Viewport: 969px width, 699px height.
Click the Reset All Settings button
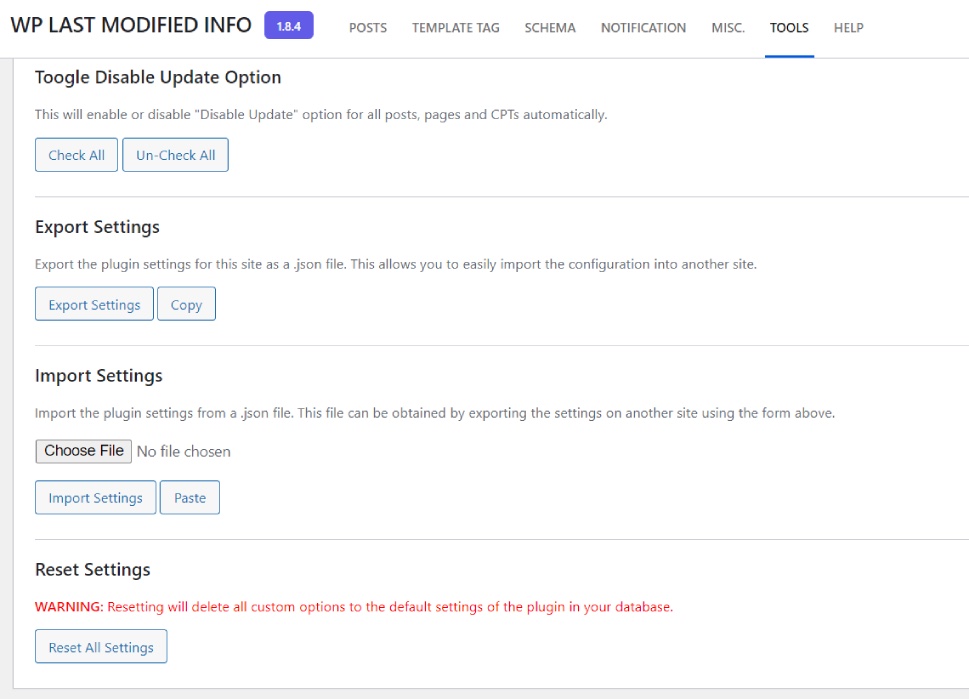pos(101,647)
